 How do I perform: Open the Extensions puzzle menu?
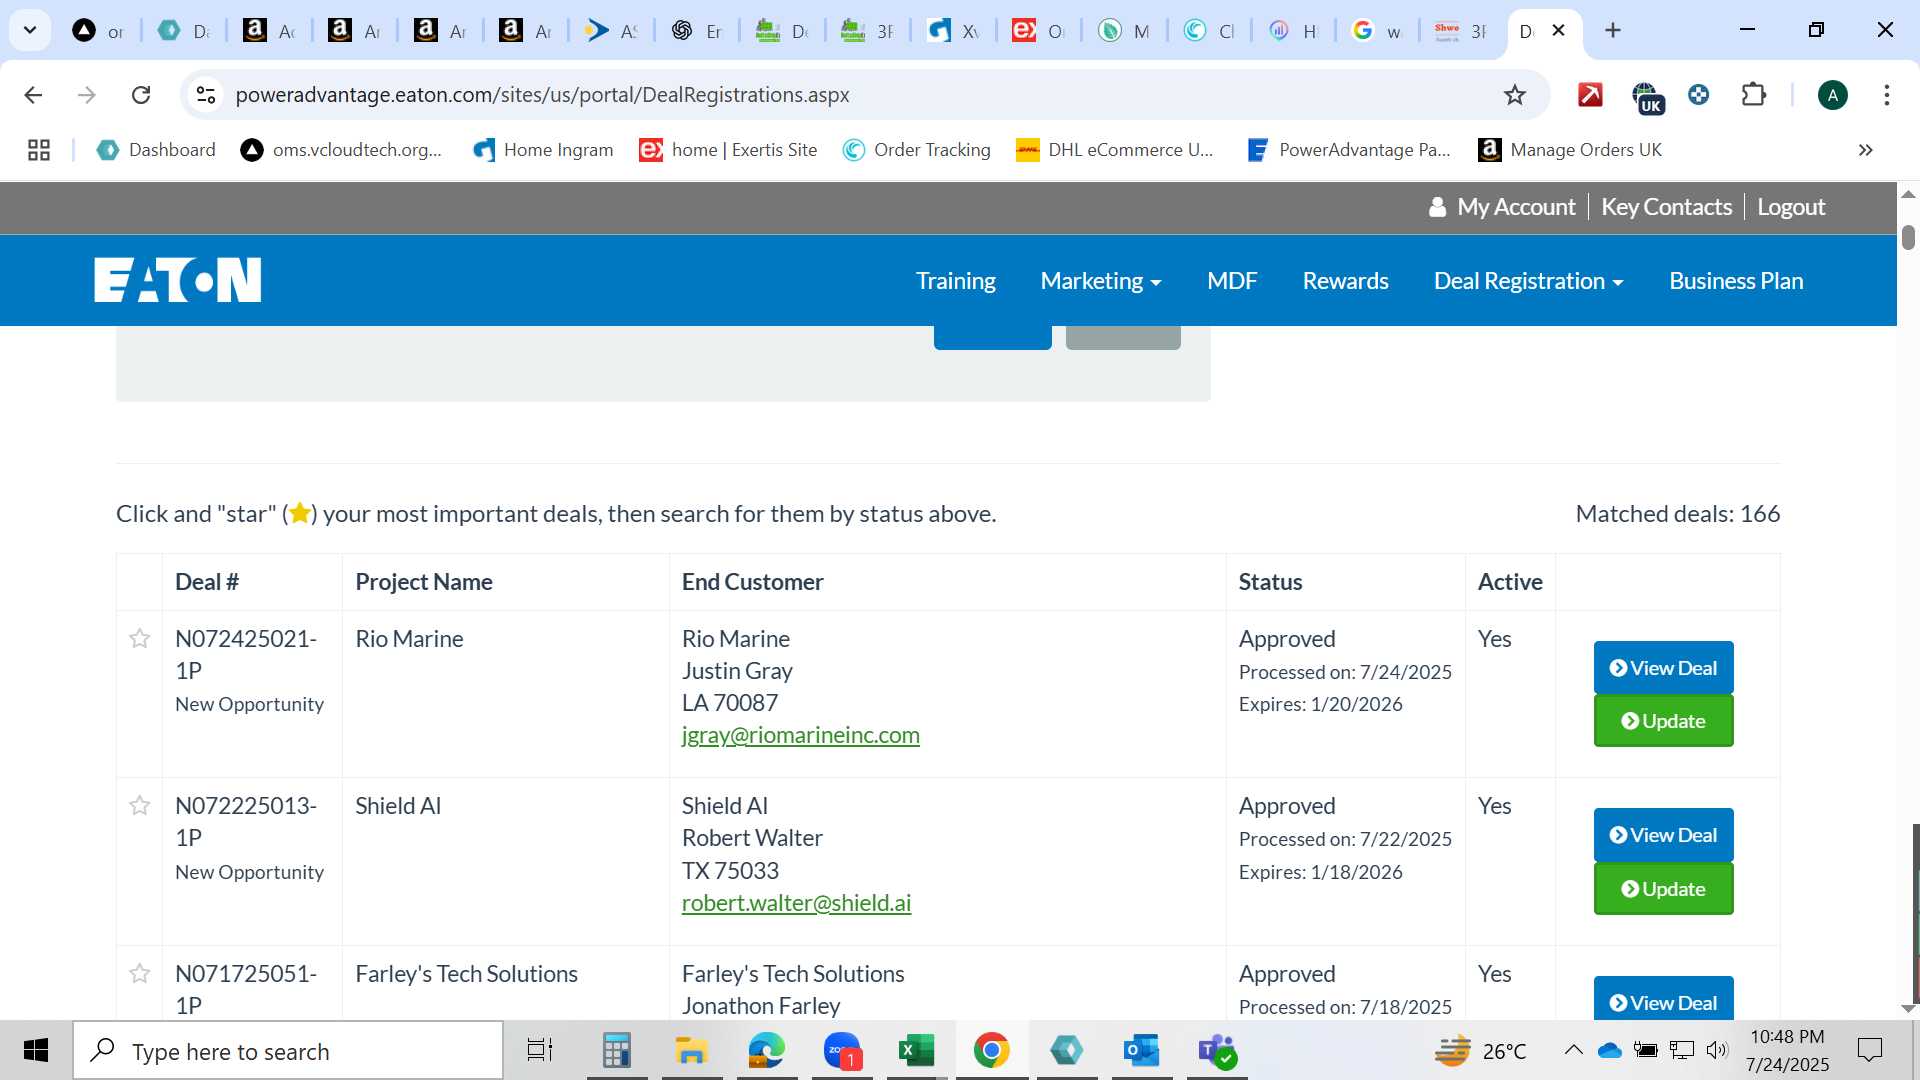(1753, 95)
